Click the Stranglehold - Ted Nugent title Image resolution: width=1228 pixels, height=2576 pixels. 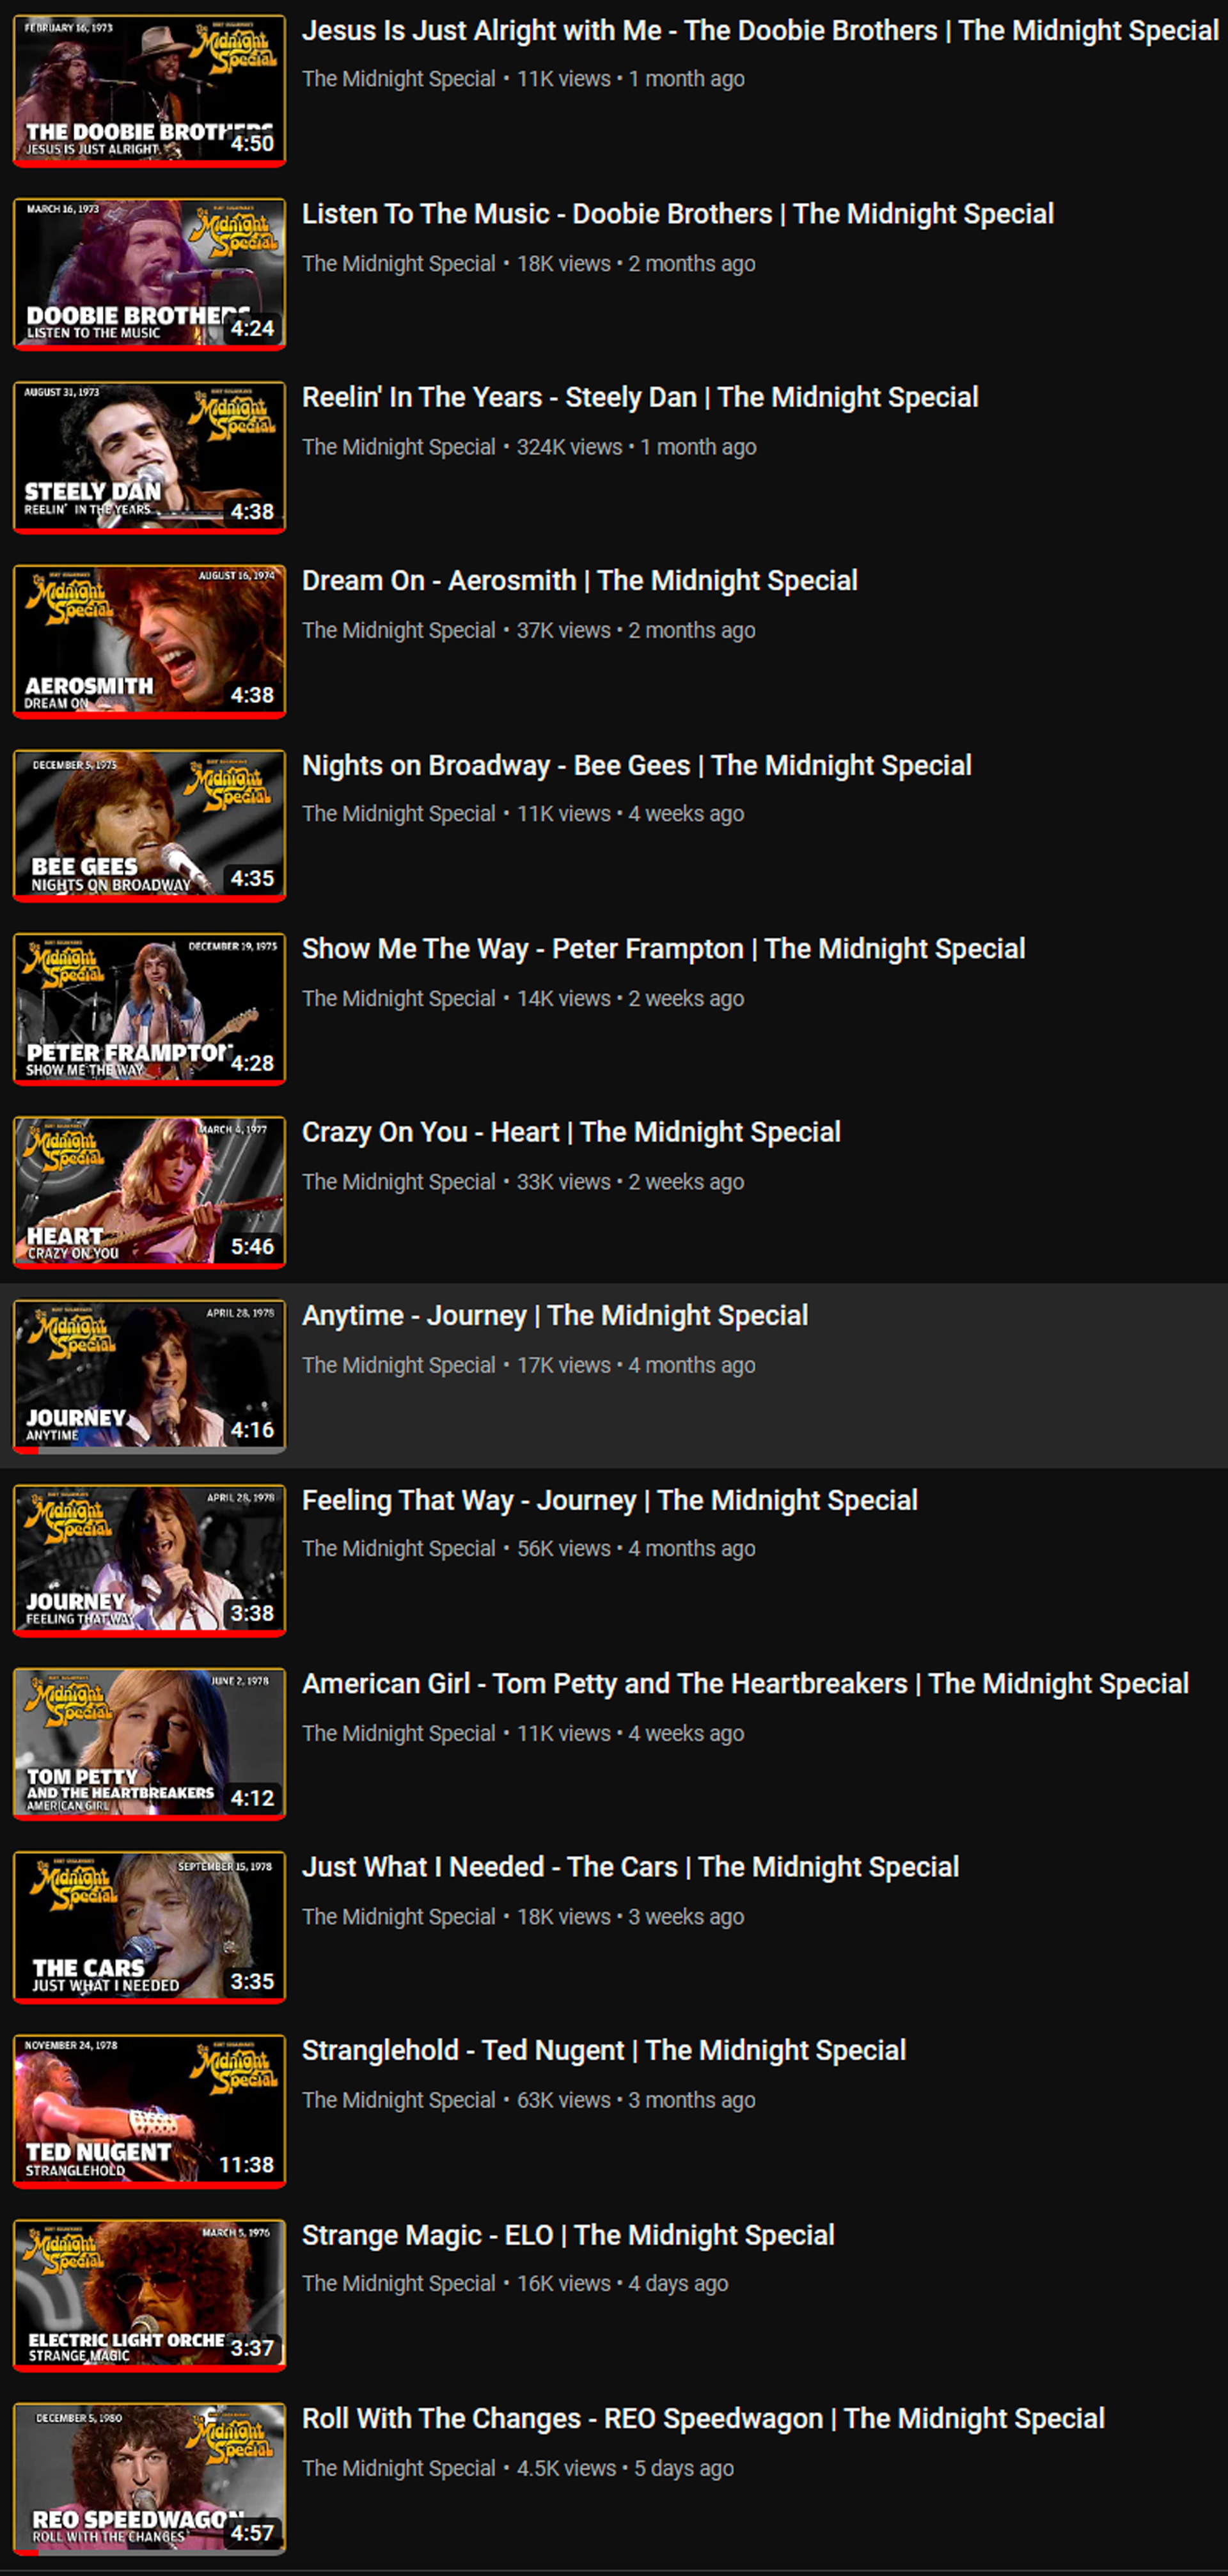[x=603, y=2051]
